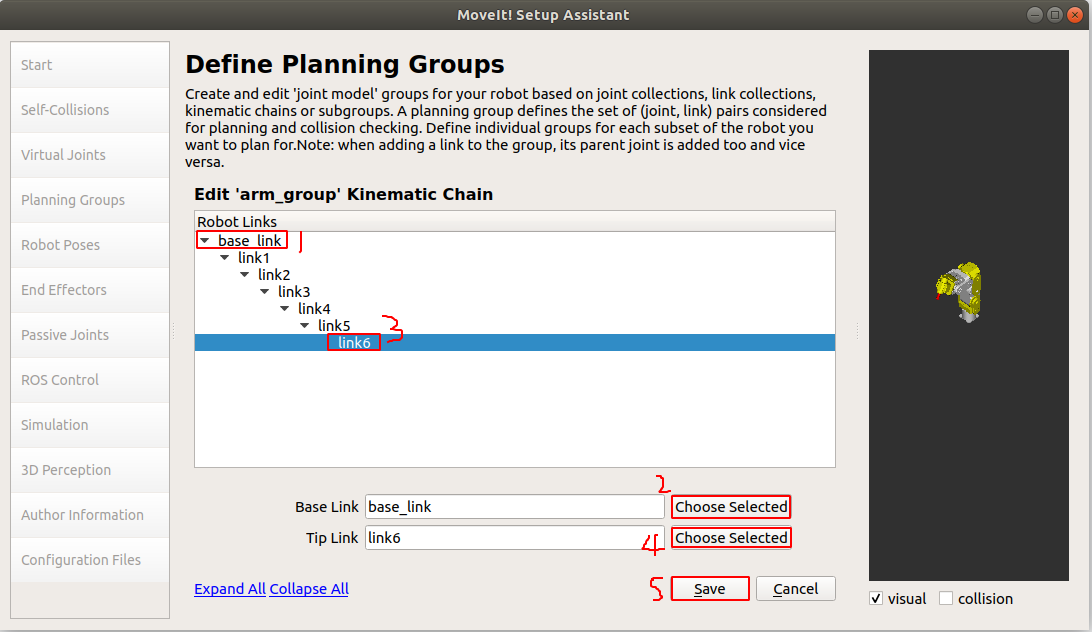Click Choose Selected for Tip Link
Screen dimensions: 1092x632
coord(731,538)
